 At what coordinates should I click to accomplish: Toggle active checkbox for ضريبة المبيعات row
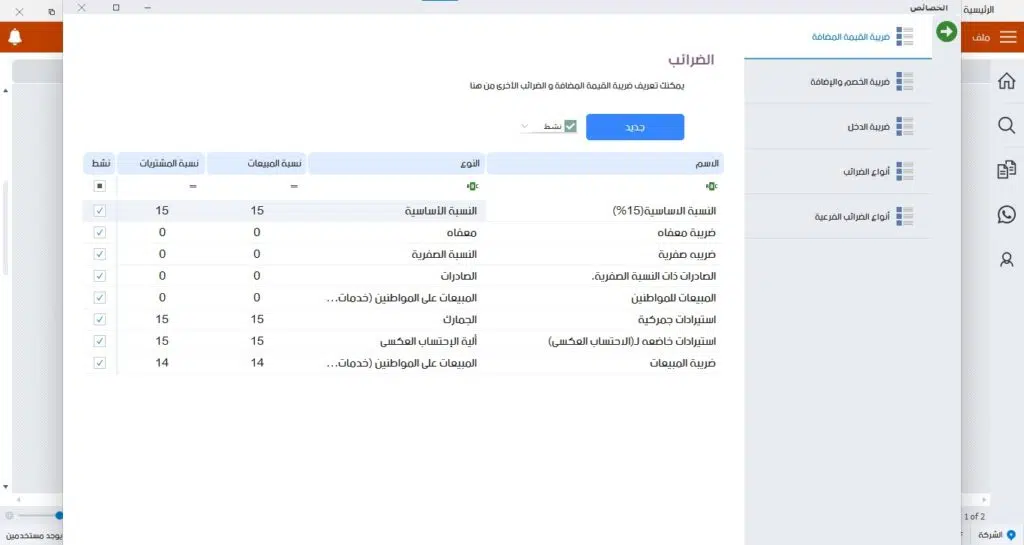pyautogui.click(x=99, y=363)
